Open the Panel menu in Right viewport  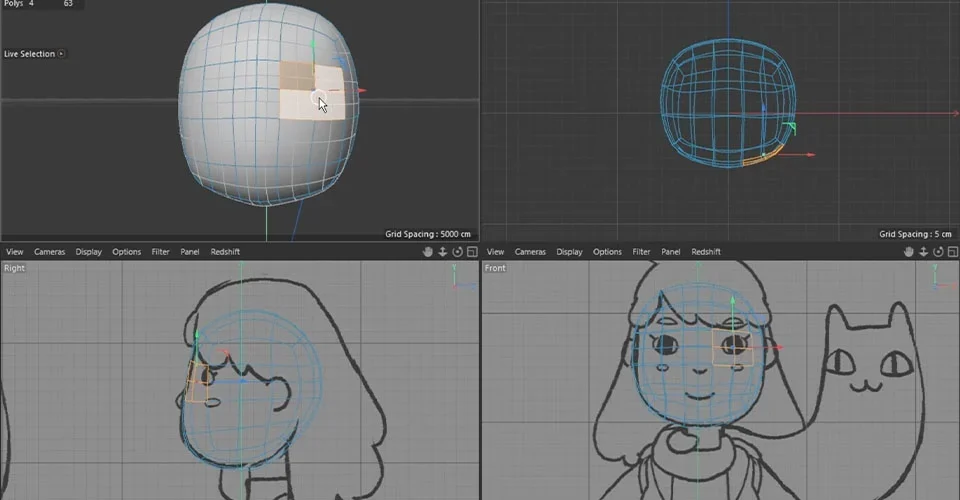point(190,252)
